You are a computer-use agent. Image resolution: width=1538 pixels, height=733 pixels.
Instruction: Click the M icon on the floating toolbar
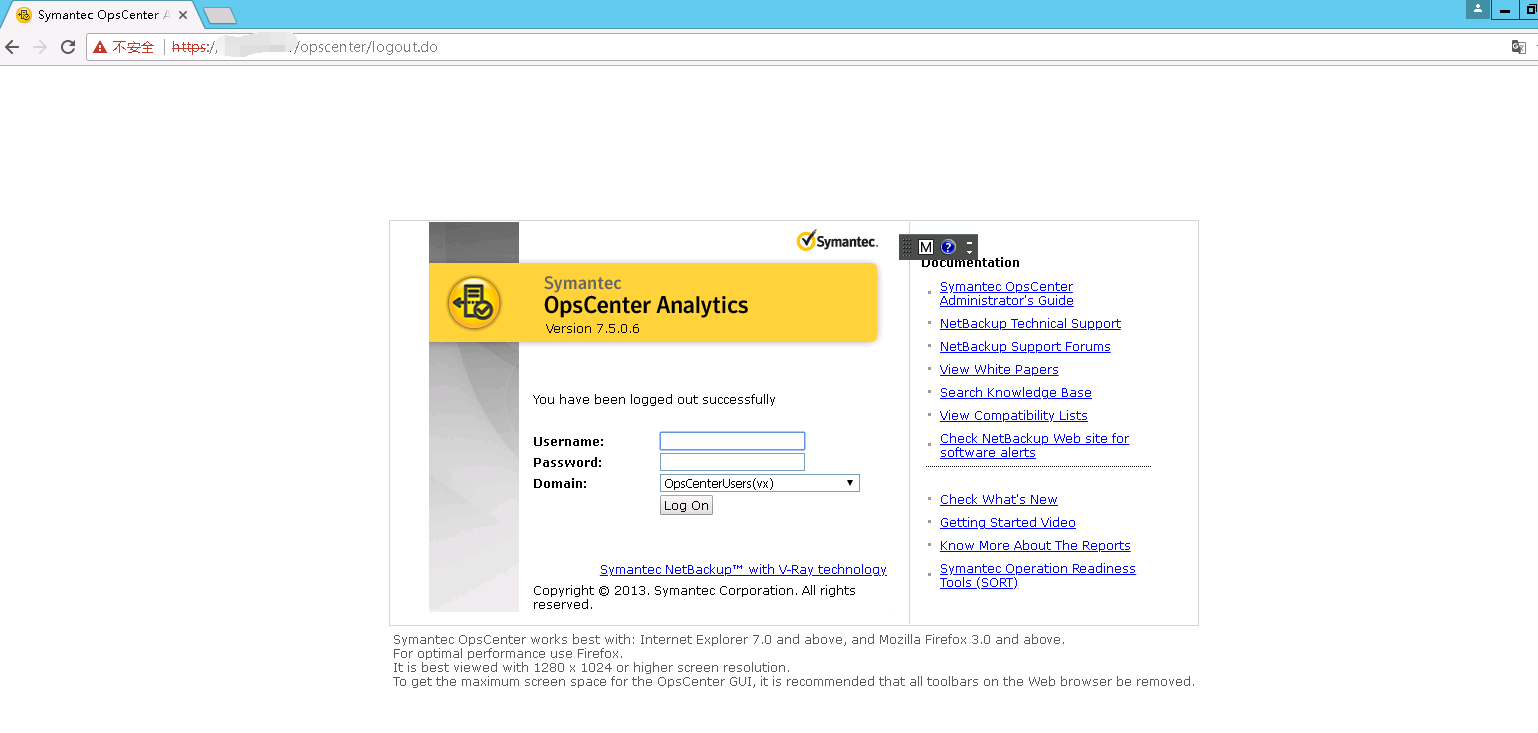point(926,247)
